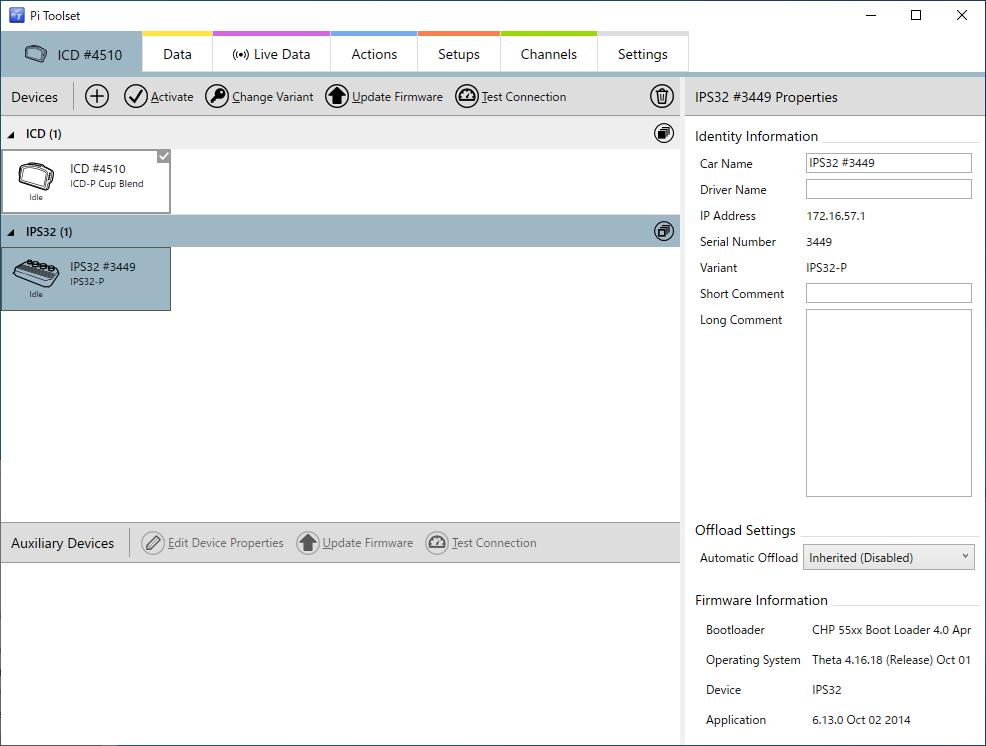Click the Short Comment input field
986x746 pixels.
pyautogui.click(x=889, y=293)
